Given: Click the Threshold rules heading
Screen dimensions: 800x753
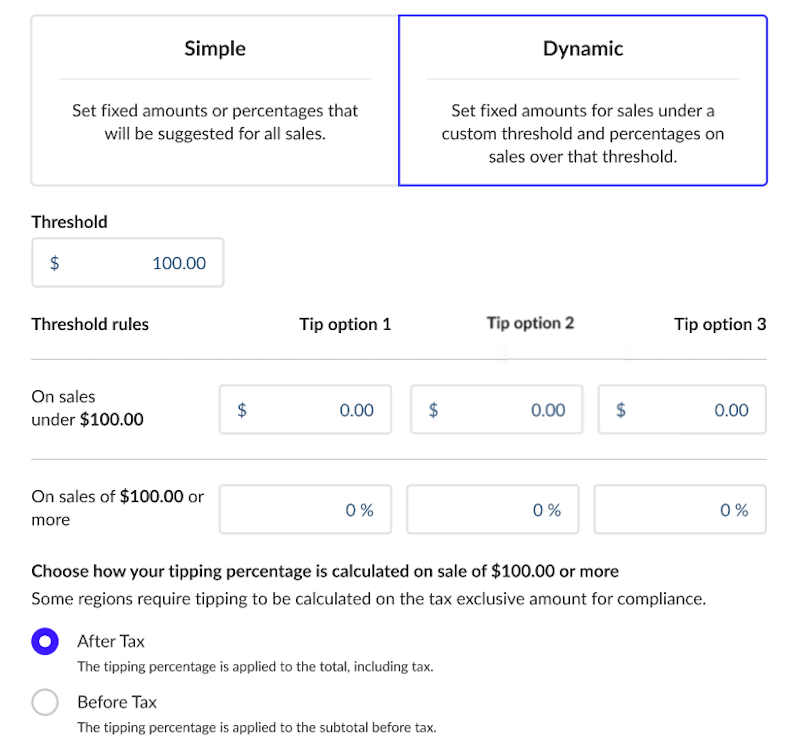Looking at the screenshot, I should click(x=90, y=324).
